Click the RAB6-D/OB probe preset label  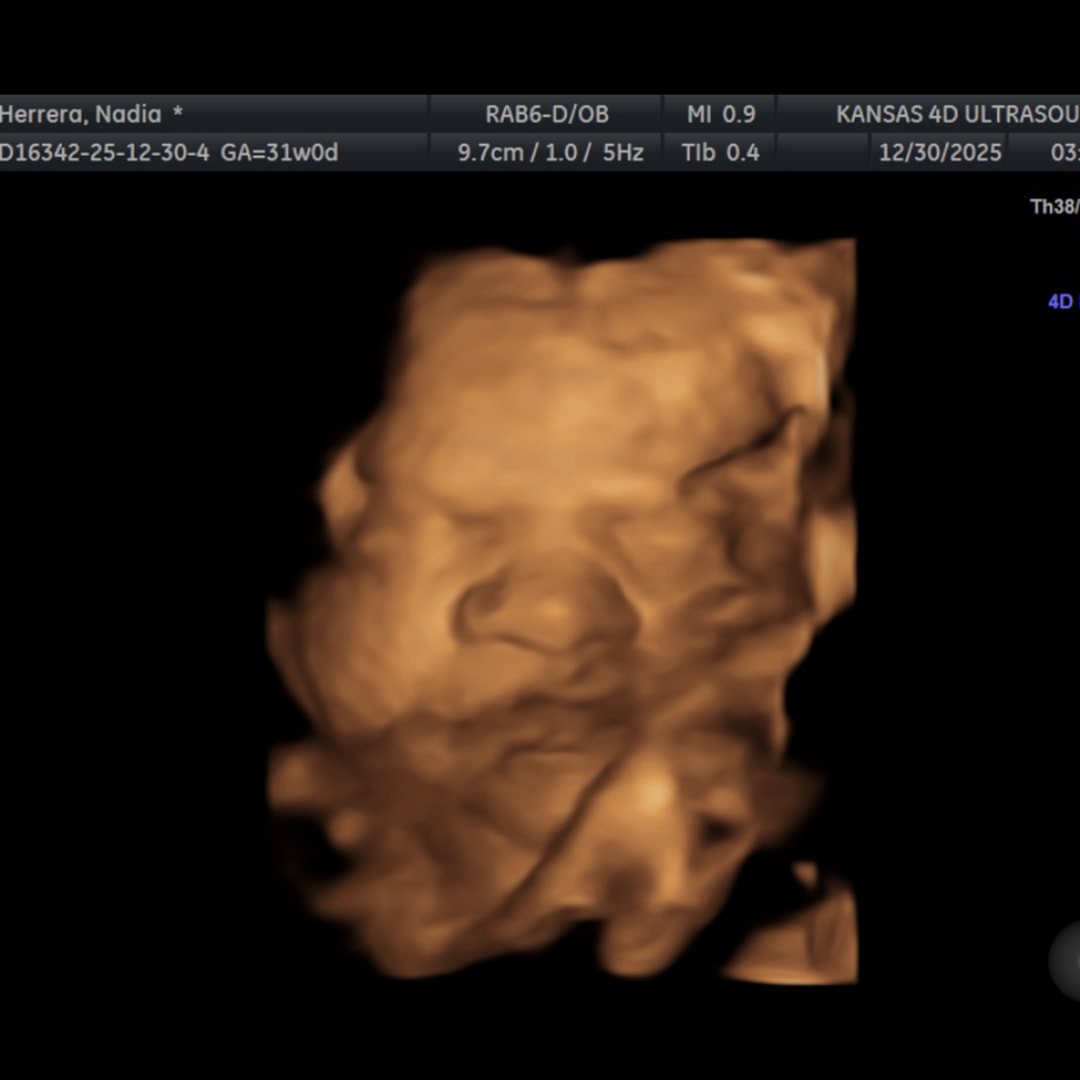tap(546, 114)
